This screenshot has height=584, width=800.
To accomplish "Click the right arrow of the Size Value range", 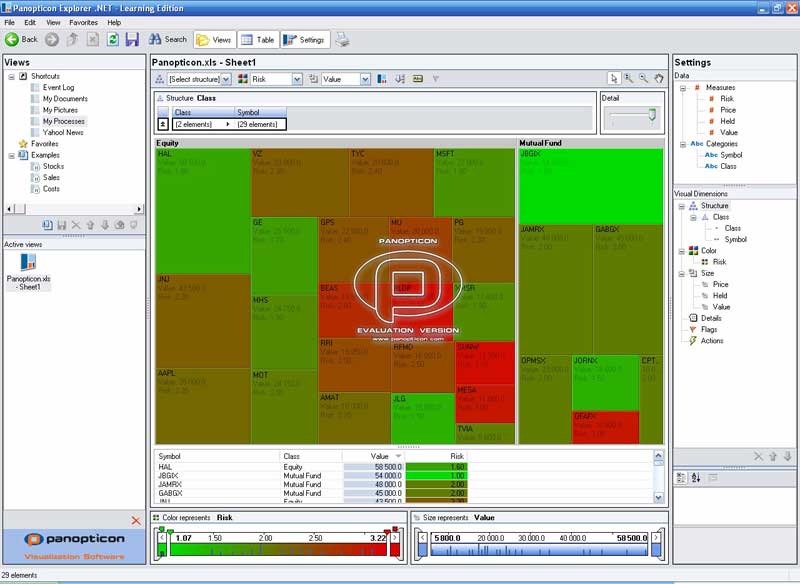I will 657,537.
